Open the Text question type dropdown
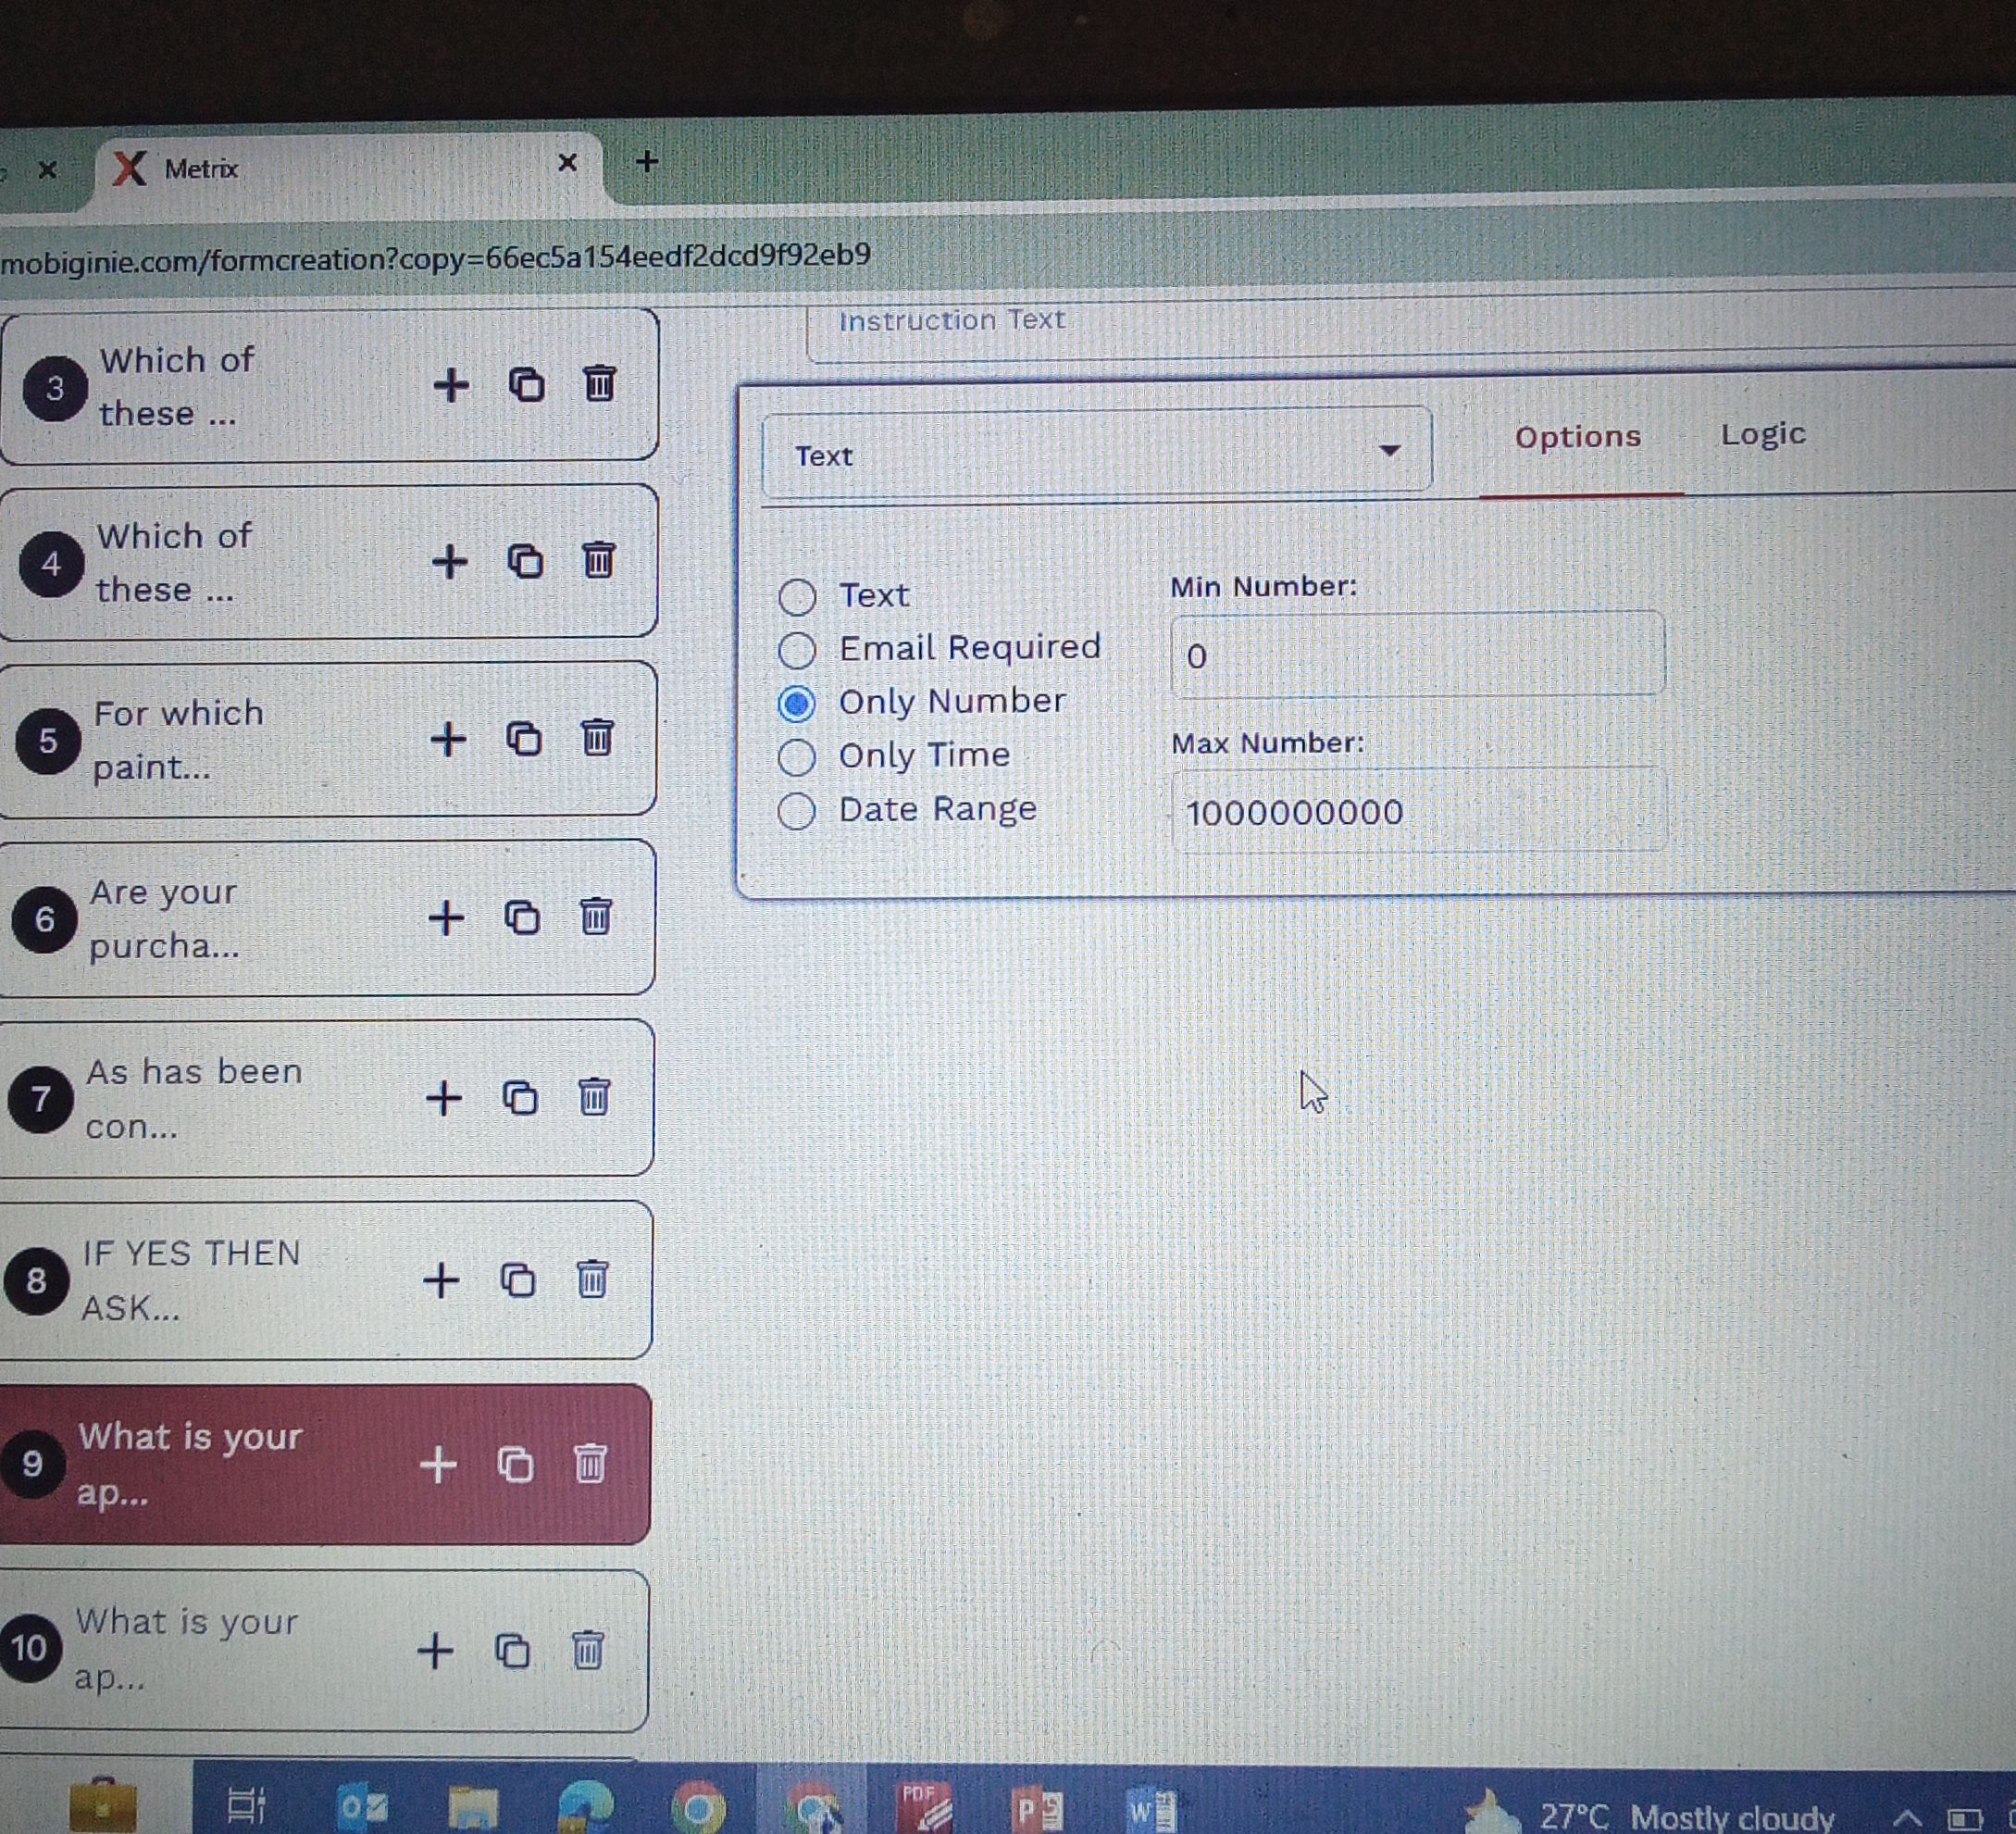This screenshot has height=1834, width=2016. click(1096, 453)
